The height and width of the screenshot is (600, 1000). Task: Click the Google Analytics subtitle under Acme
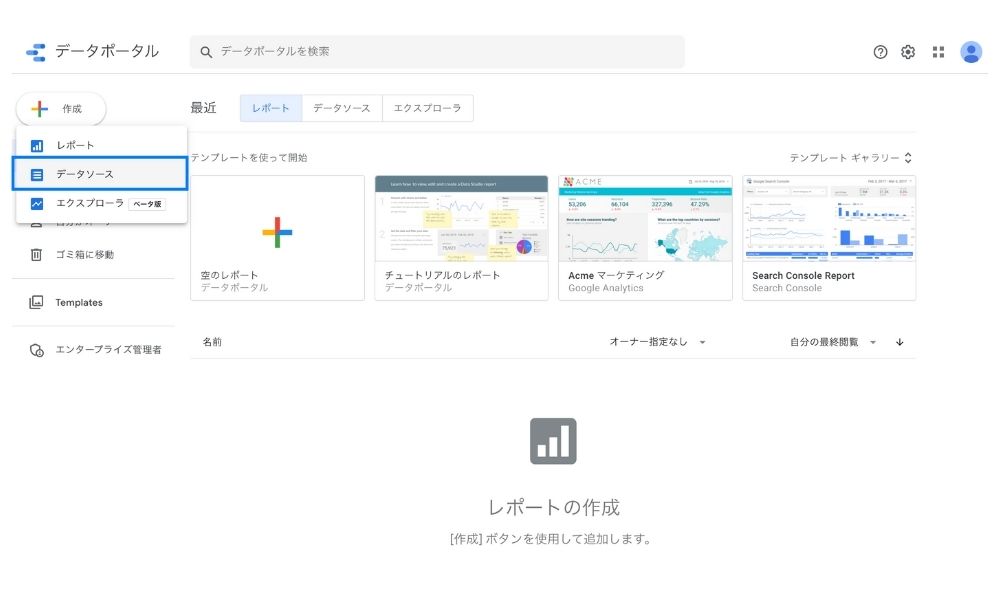pos(606,288)
